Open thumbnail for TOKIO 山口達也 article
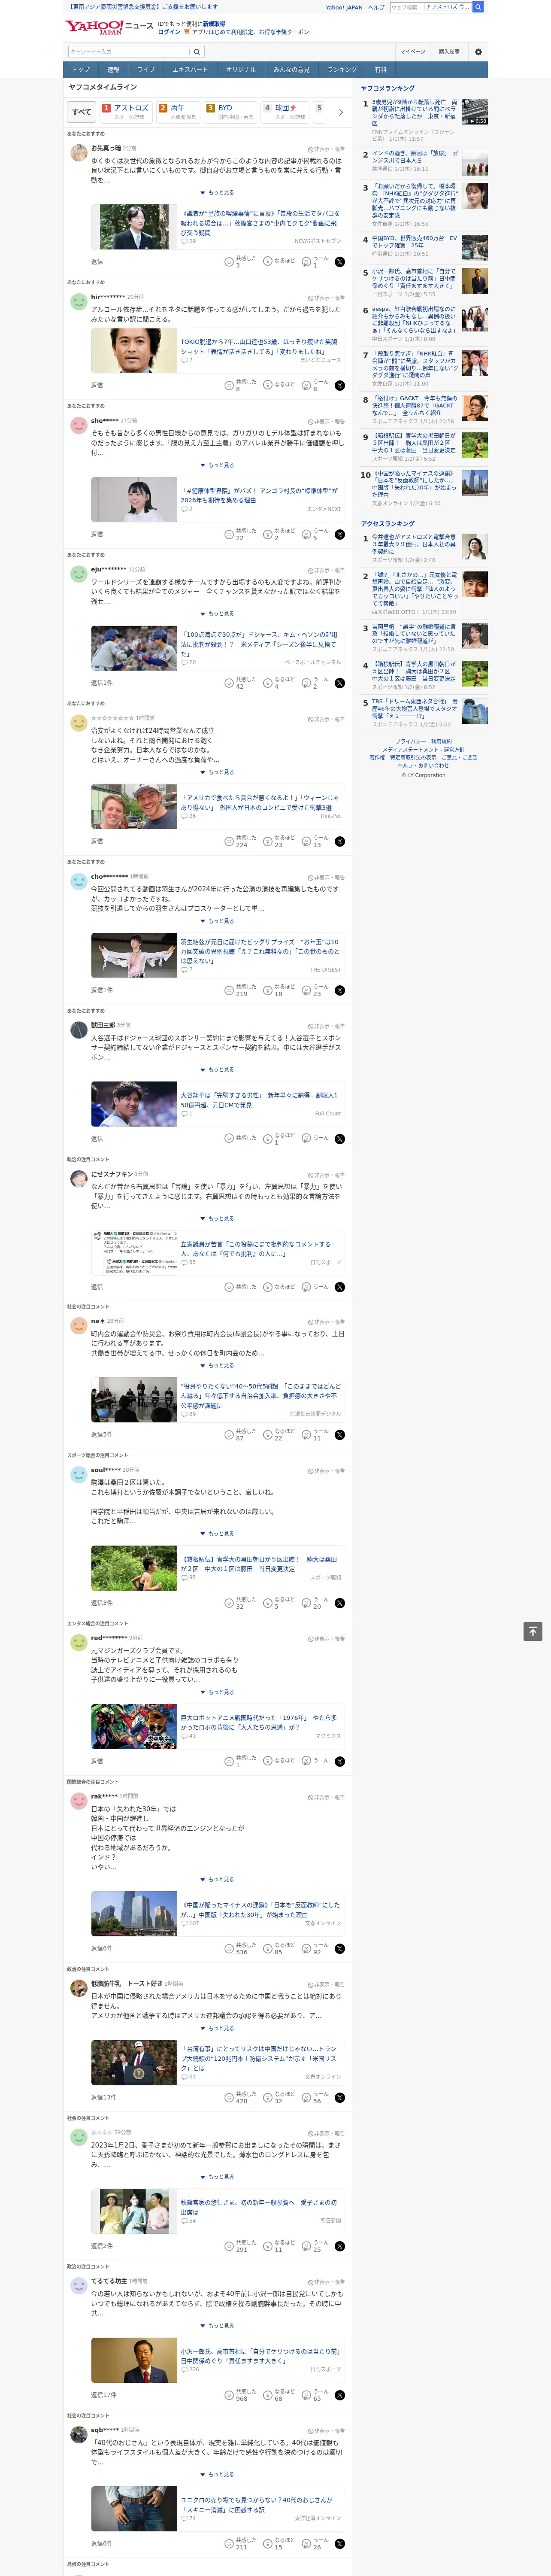This screenshot has width=551, height=2576. click(134, 351)
